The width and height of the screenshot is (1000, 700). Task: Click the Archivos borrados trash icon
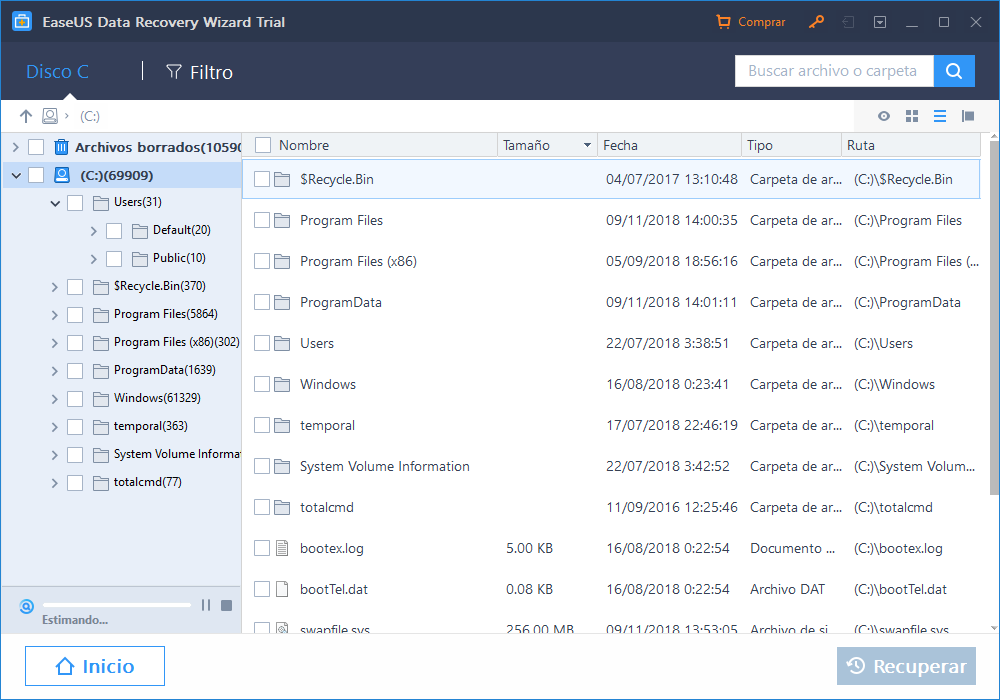[x=61, y=147]
